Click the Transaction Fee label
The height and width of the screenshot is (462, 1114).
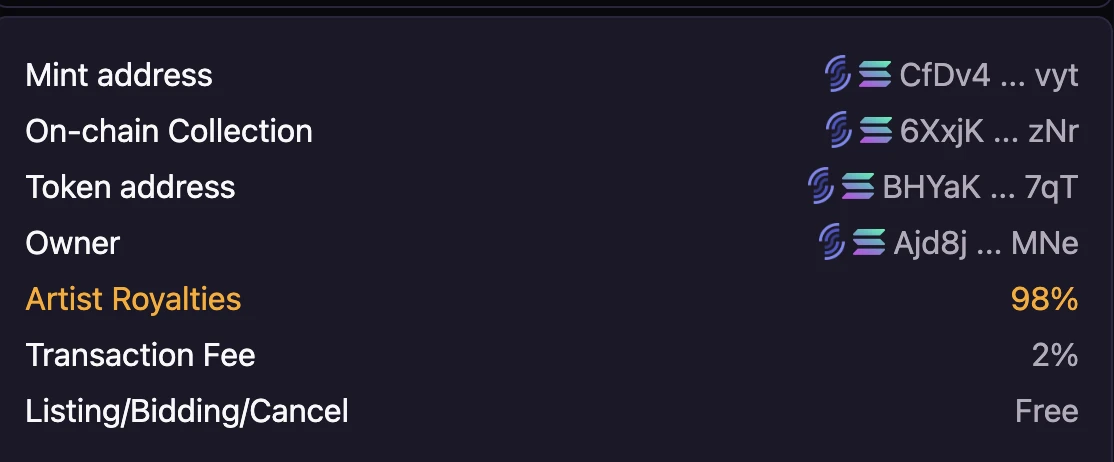(140, 354)
